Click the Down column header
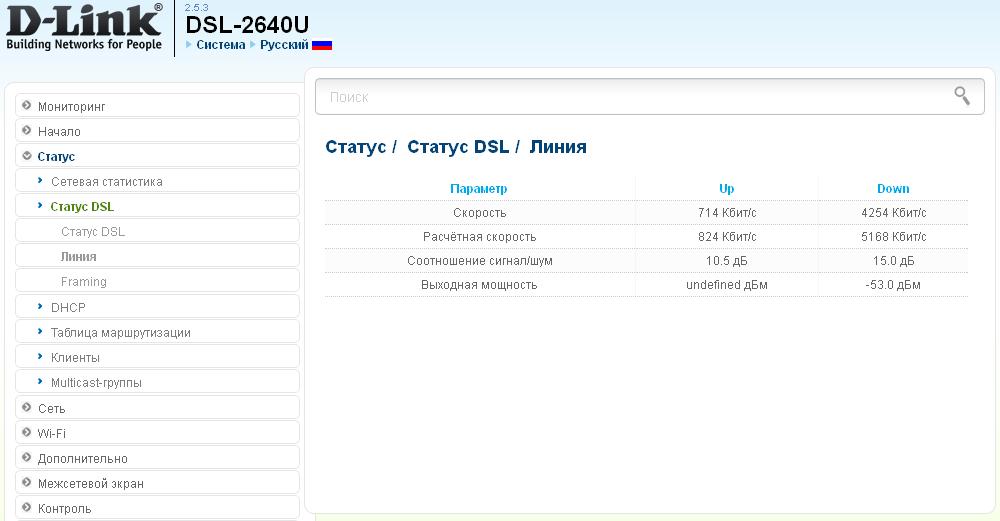 pyautogui.click(x=893, y=189)
